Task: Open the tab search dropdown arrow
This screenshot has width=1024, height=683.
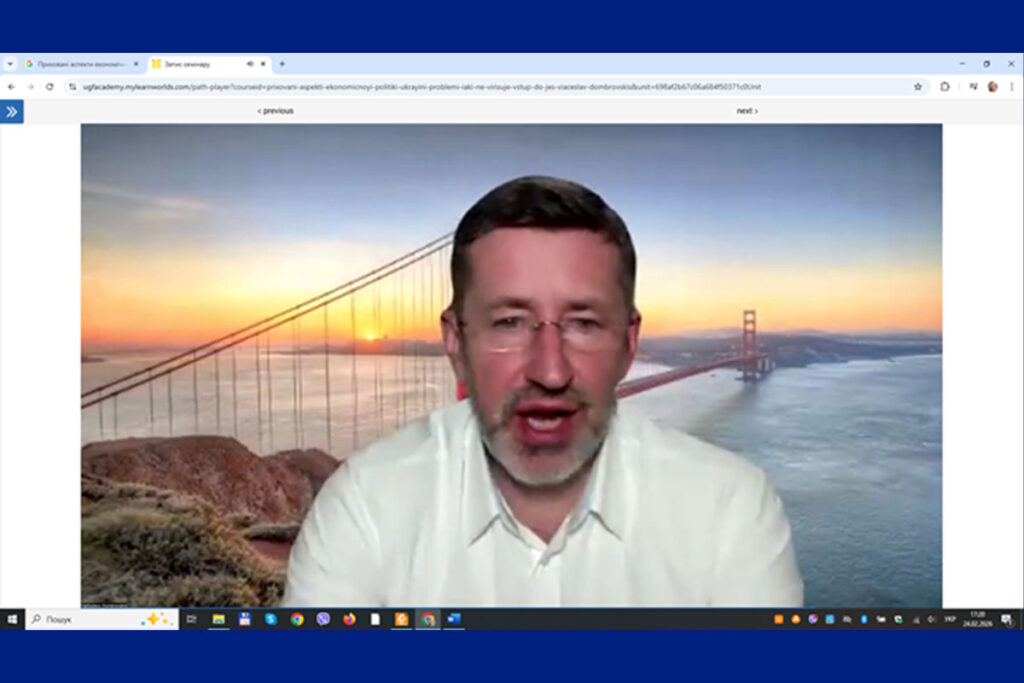Action: tap(10, 64)
